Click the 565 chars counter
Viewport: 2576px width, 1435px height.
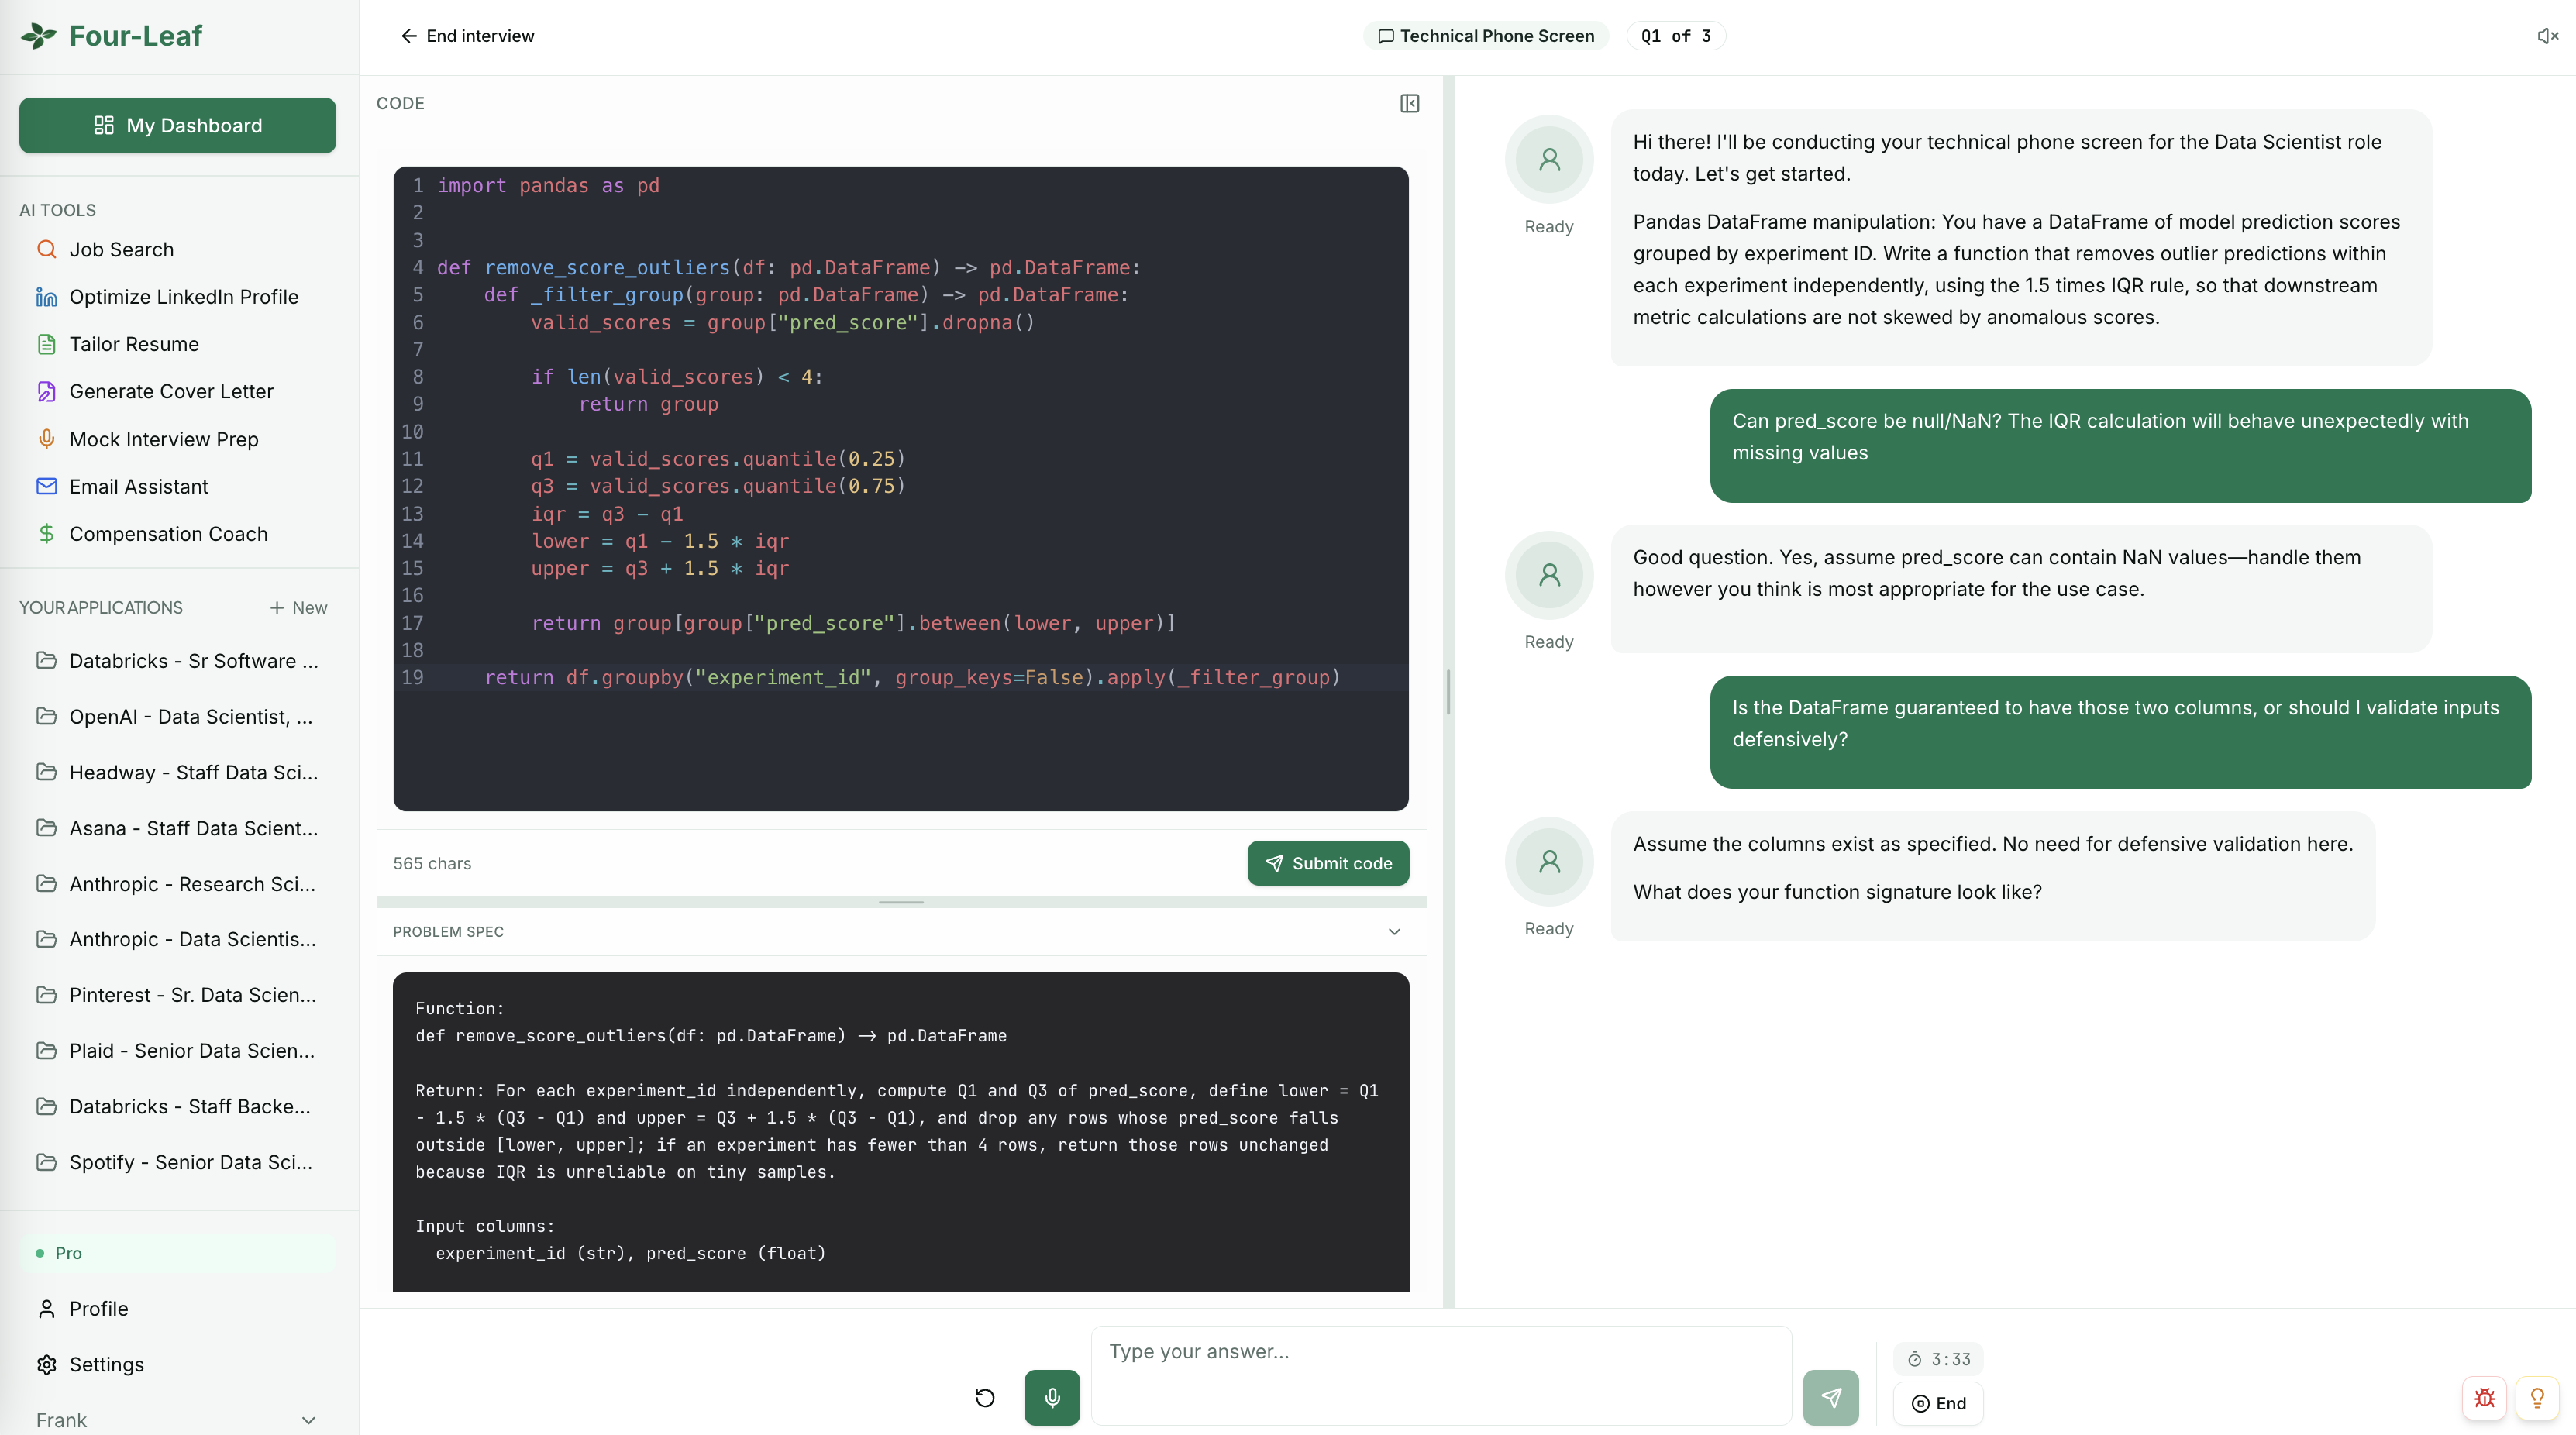[431, 863]
